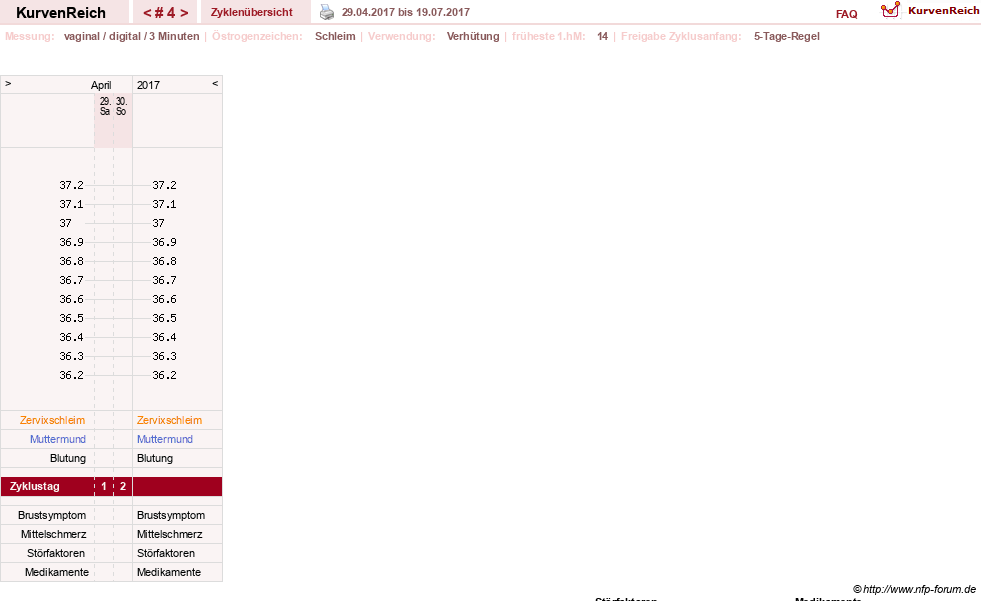
Task: Click the right Blutung row label
Action: click(155, 458)
